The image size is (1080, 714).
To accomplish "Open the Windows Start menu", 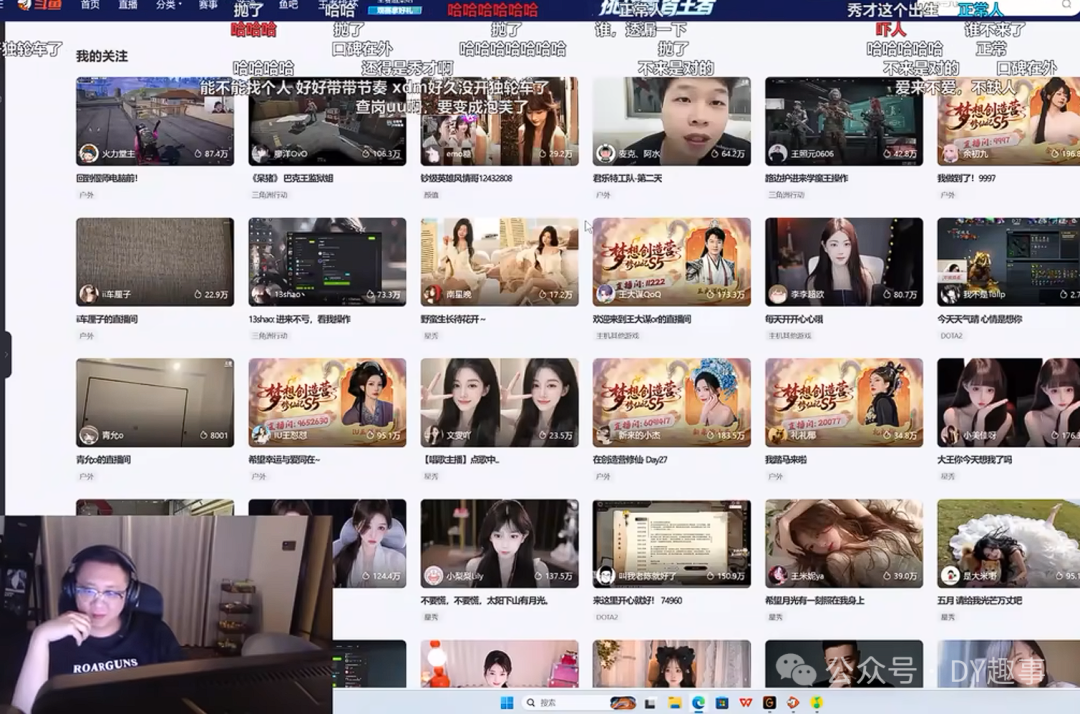I will [507, 703].
